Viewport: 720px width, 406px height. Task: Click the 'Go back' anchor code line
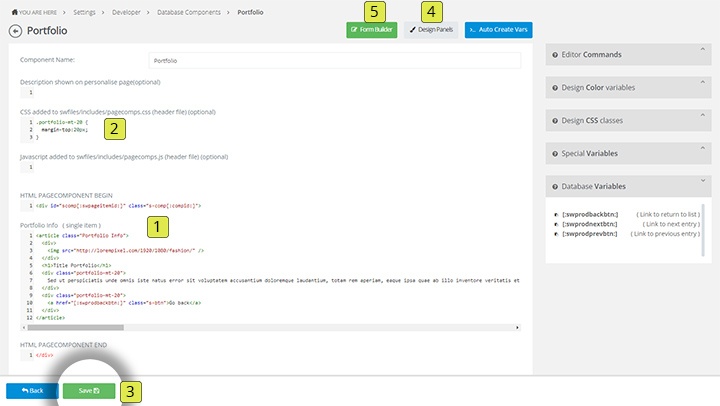point(124,303)
